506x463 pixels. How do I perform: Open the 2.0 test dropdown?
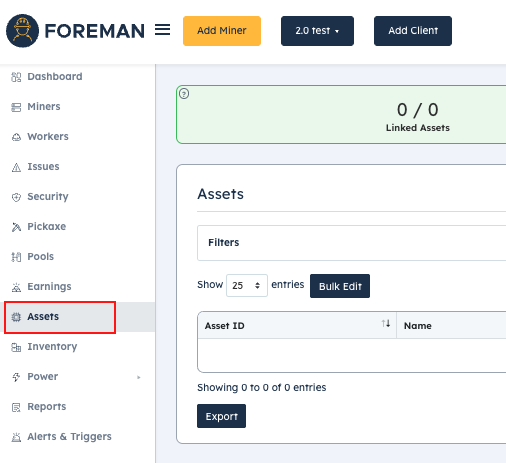[317, 31]
